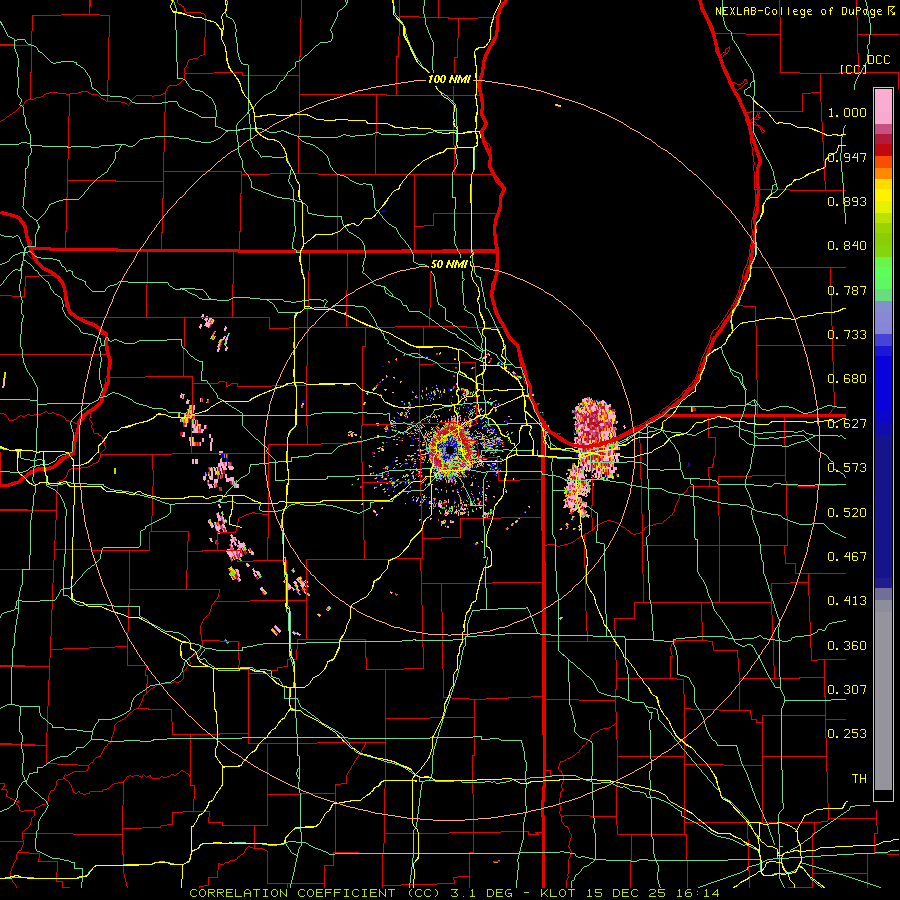Click the 0.307 scale value
Viewport: 900px width, 900px height.
tap(847, 690)
